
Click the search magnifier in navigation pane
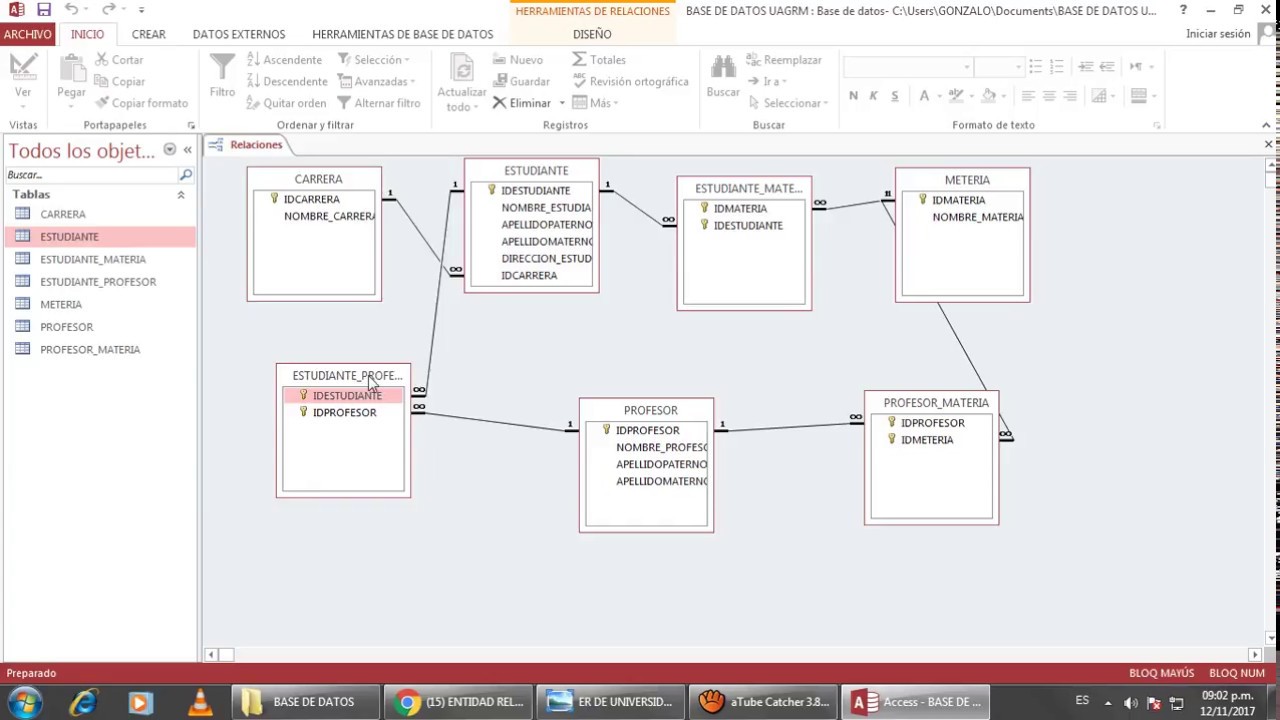click(185, 175)
